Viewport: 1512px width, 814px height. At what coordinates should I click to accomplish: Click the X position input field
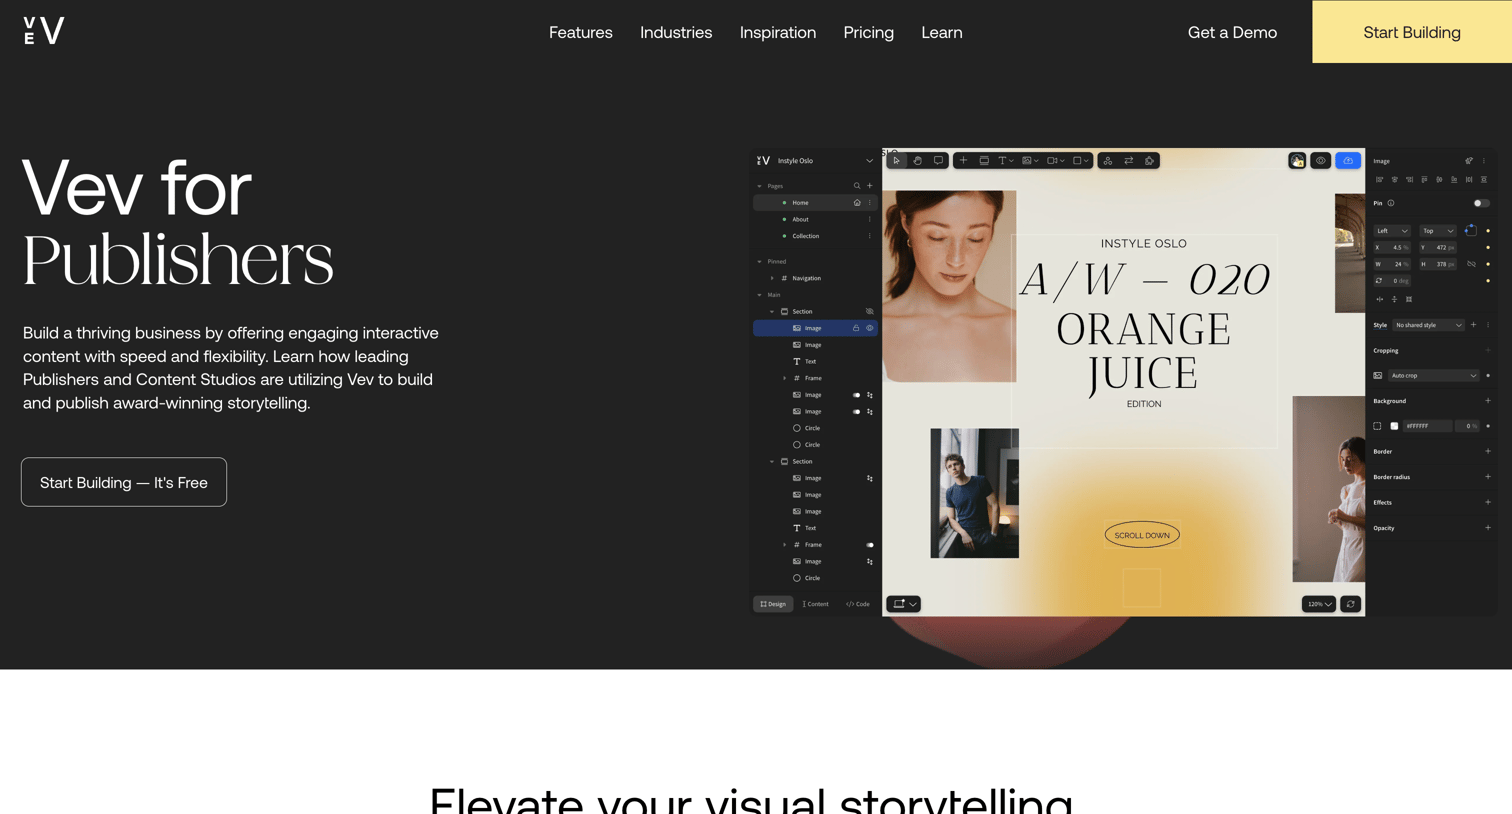[x=1392, y=247]
